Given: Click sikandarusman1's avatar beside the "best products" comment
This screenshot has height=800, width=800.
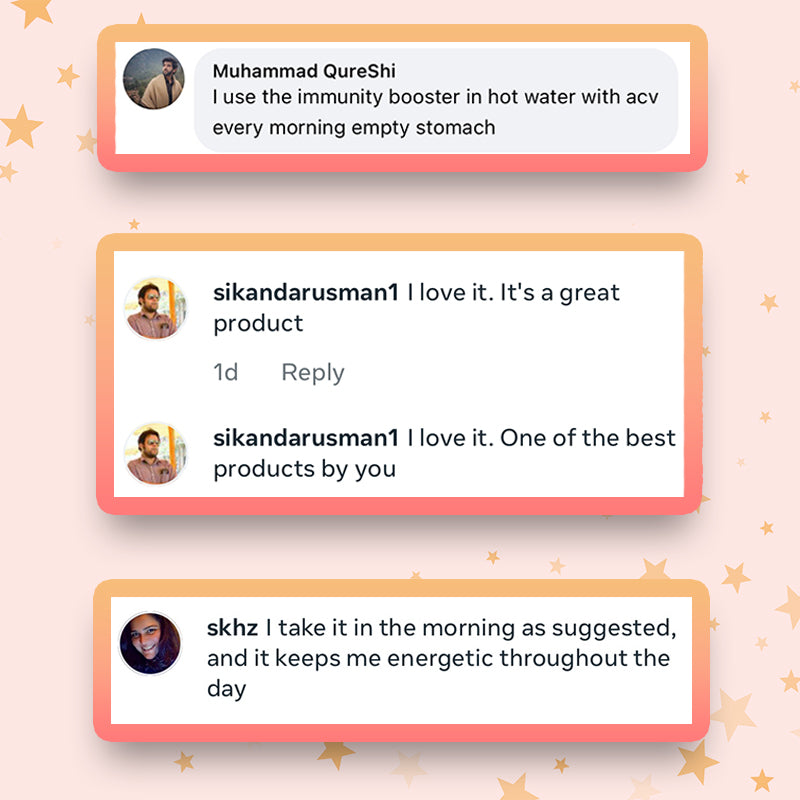Looking at the screenshot, I should 155,453.
